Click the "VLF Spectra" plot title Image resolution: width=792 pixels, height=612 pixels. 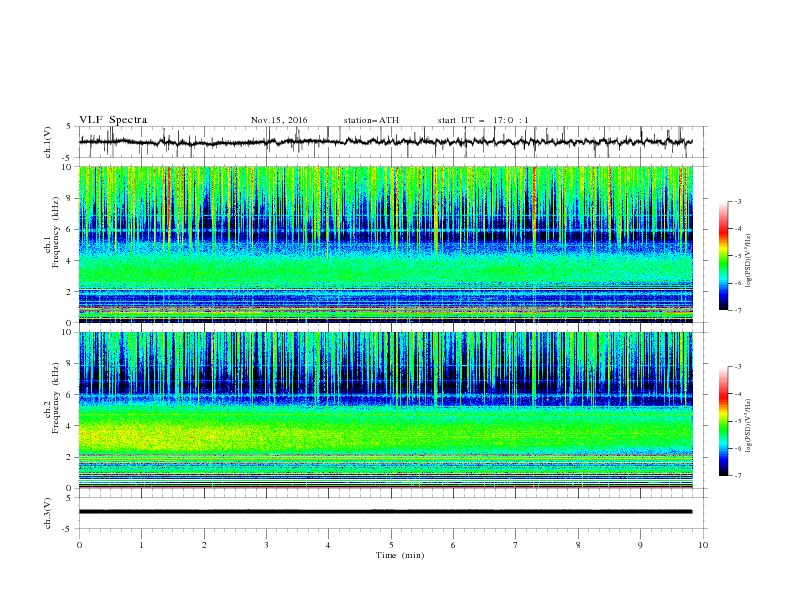click(113, 120)
